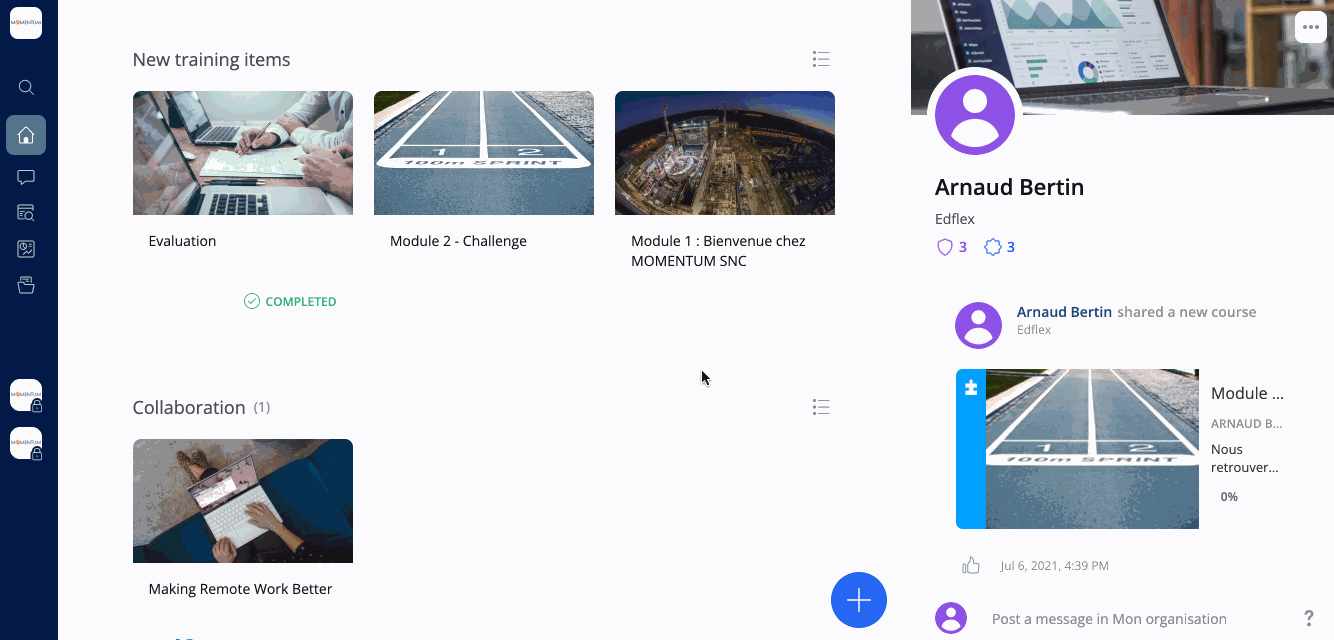Open the Module 1 Bienvenue thumbnail
The width and height of the screenshot is (1334, 640).
[x=725, y=153]
